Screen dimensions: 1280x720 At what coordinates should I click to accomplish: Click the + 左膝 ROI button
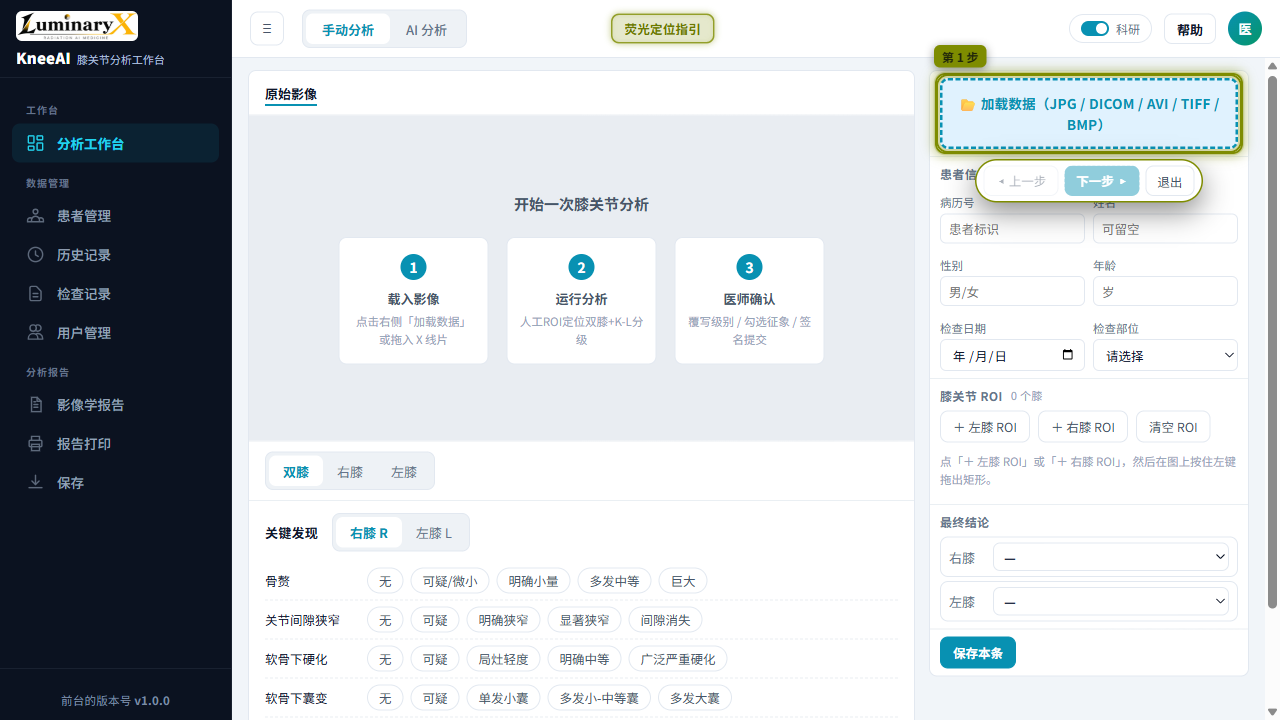(x=985, y=427)
